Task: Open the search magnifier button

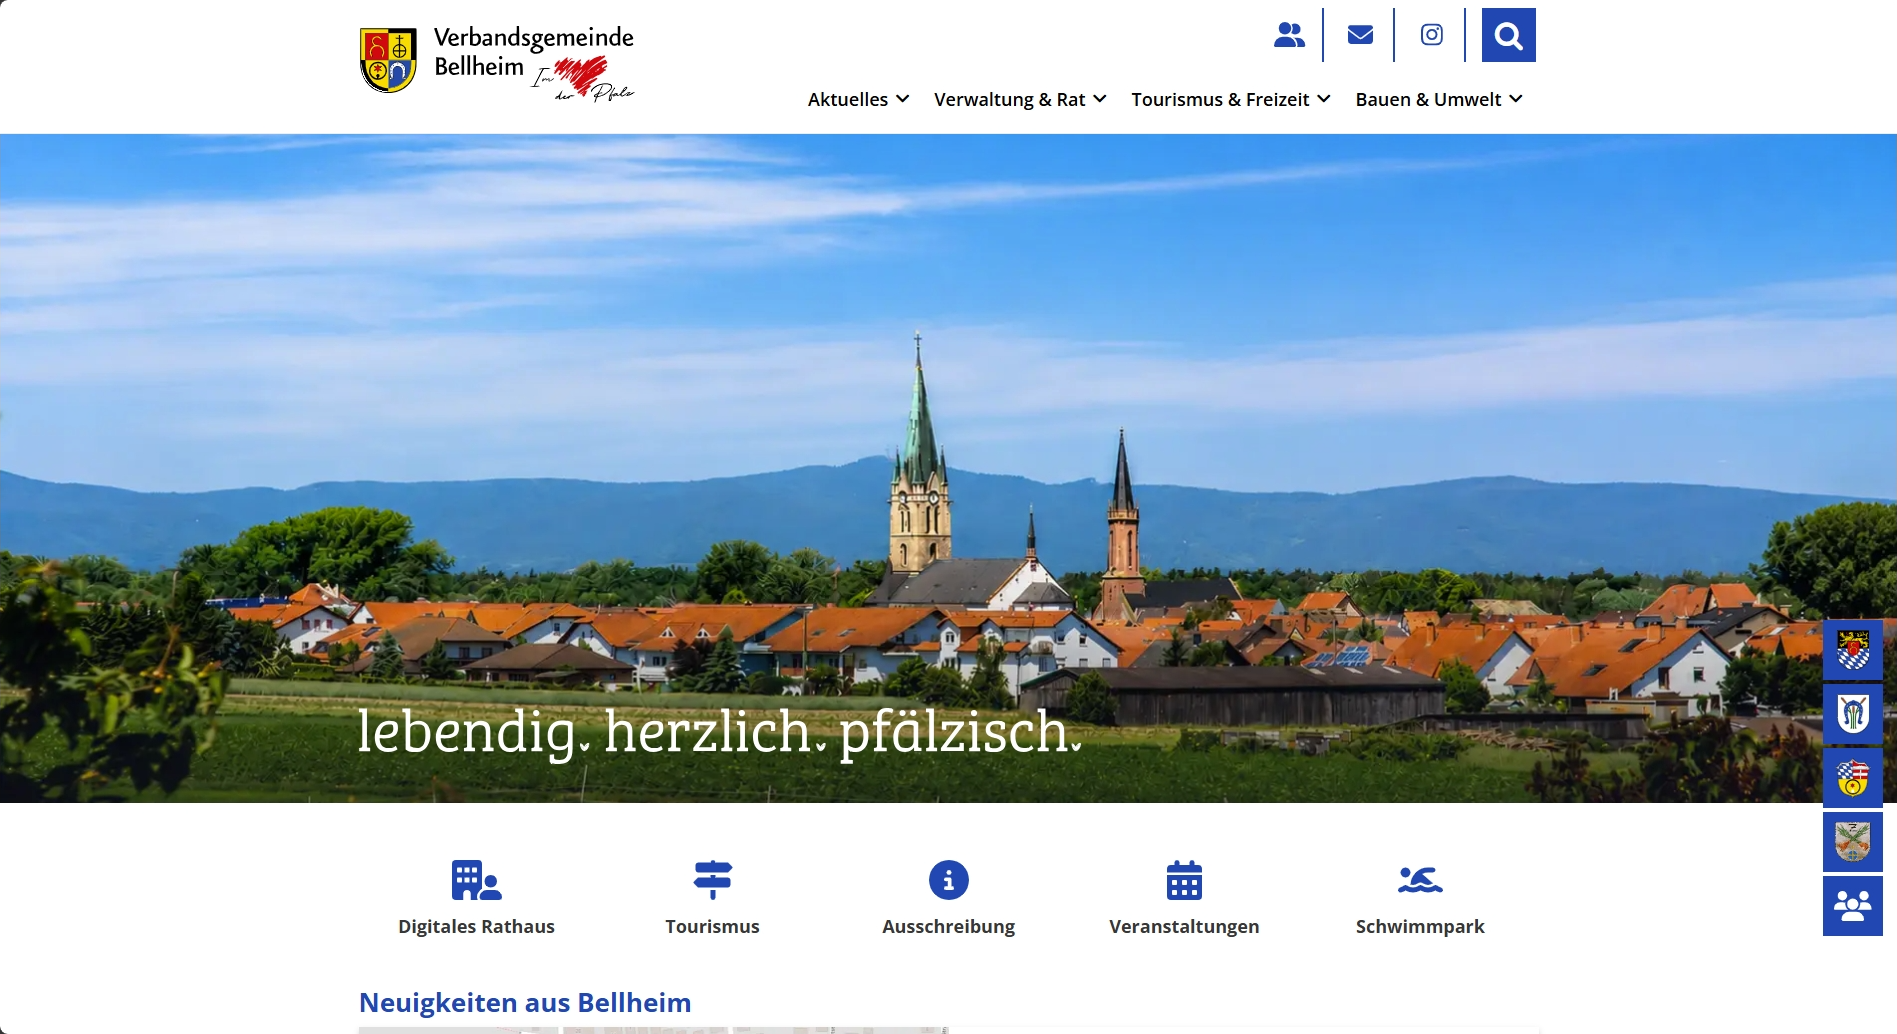Action: [1508, 35]
